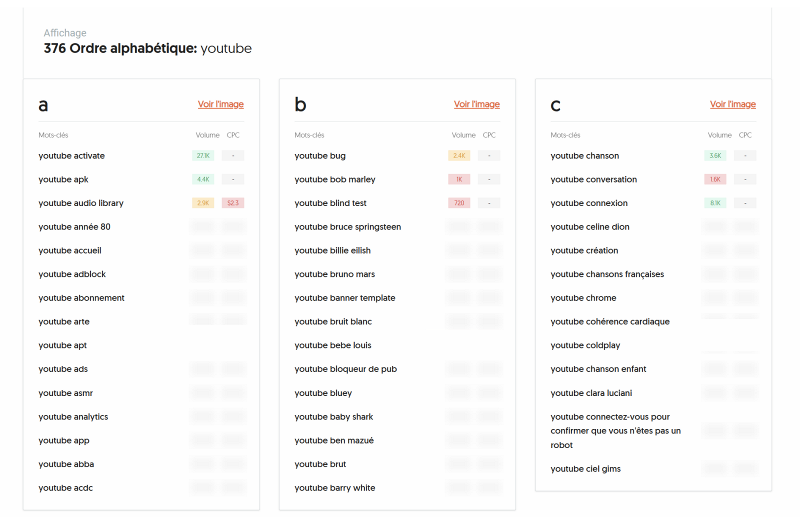Select keyword 'youtube clara luciani'
800x517 pixels.
click(591, 393)
